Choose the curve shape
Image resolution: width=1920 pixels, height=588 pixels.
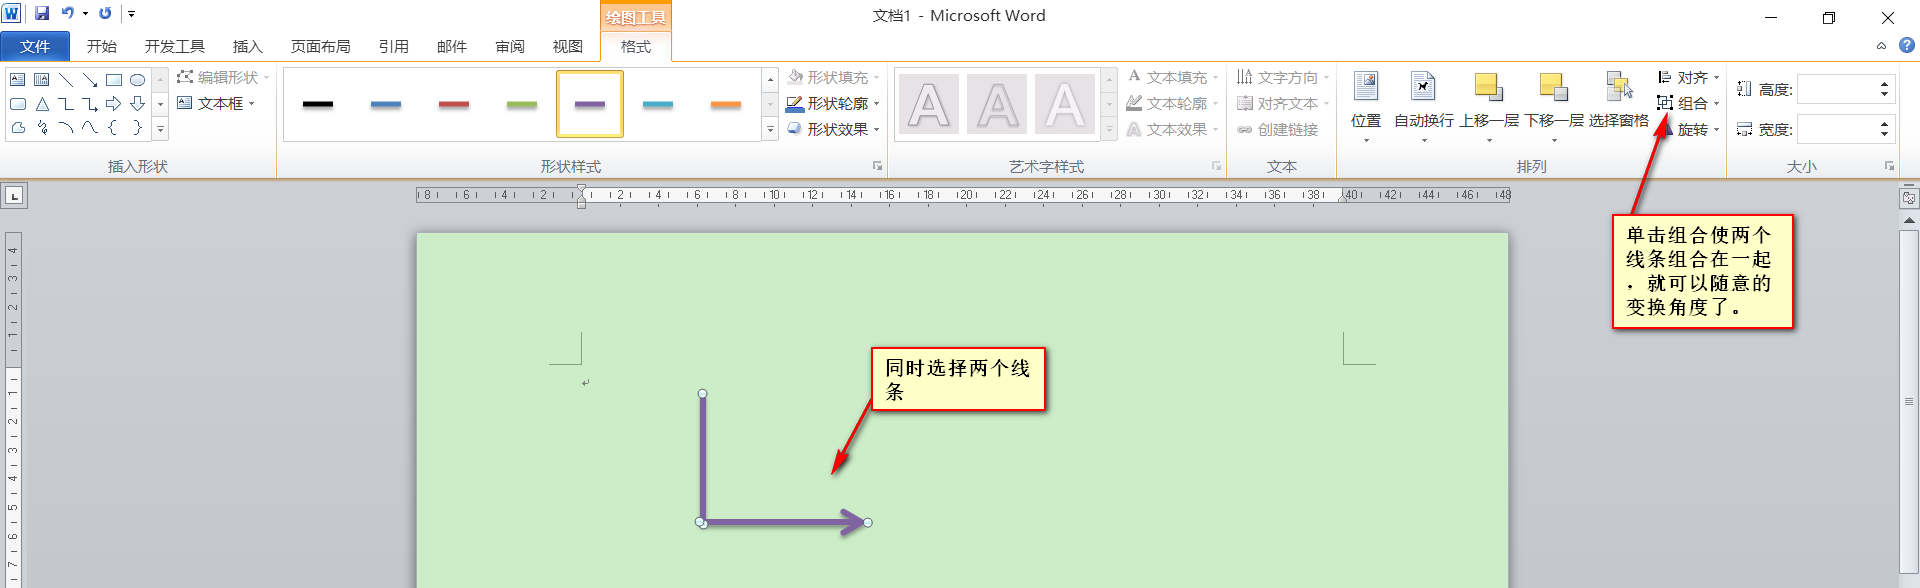pyautogui.click(x=90, y=127)
